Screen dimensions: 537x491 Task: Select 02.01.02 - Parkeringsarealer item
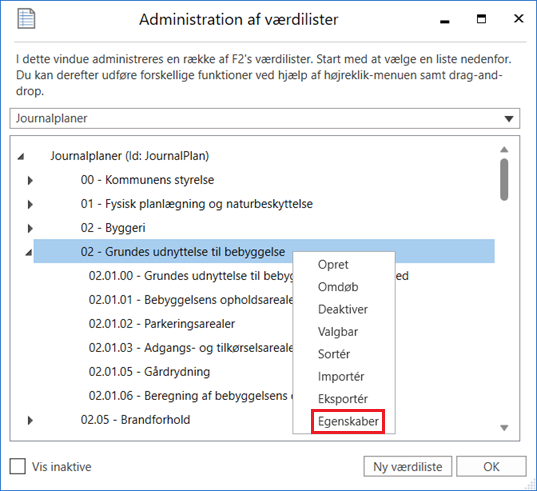point(162,324)
